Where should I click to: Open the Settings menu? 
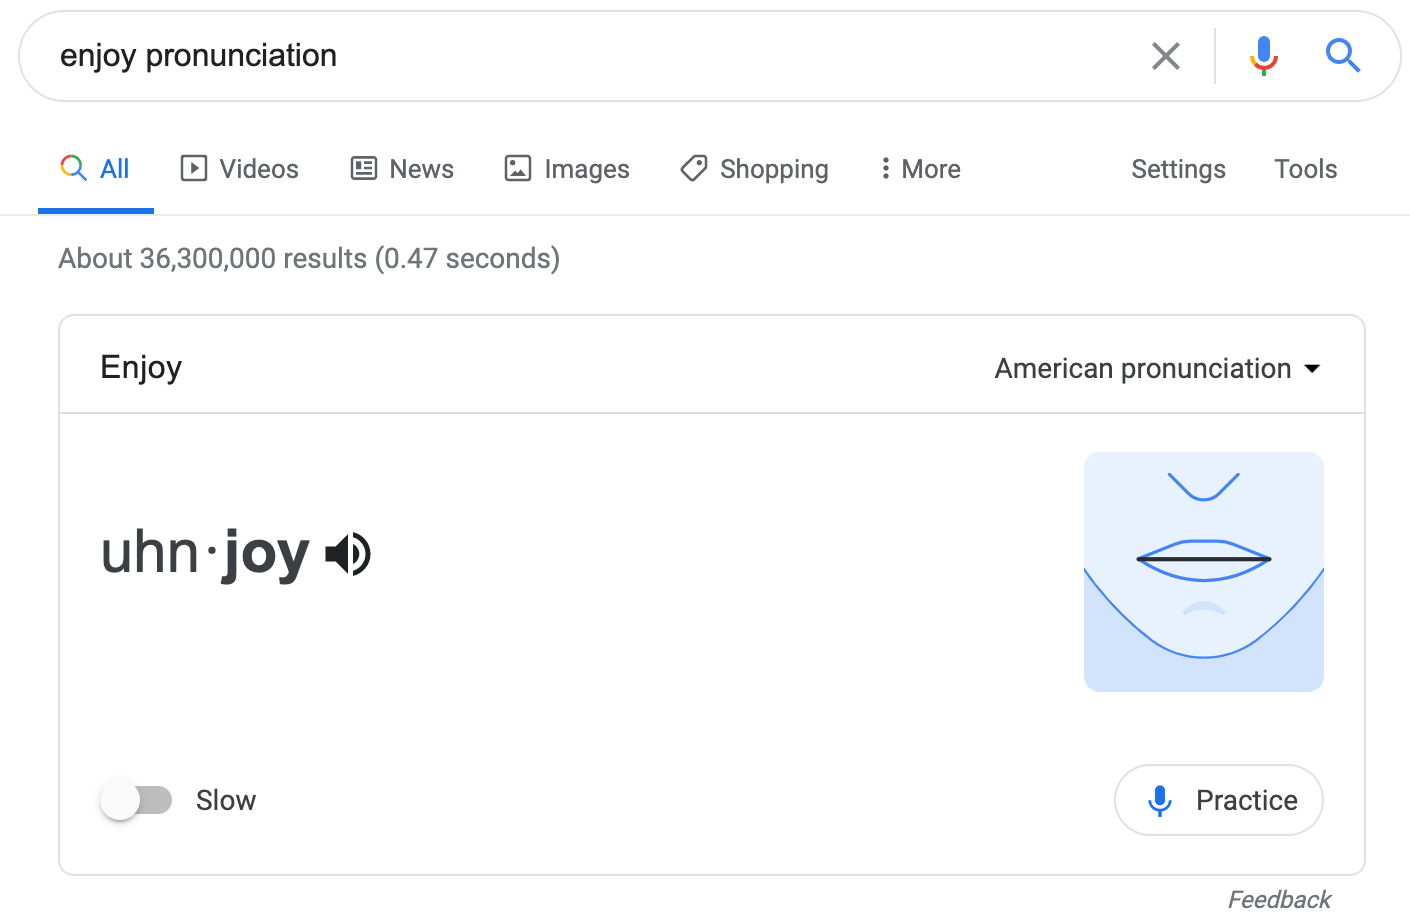pyautogui.click(x=1178, y=169)
